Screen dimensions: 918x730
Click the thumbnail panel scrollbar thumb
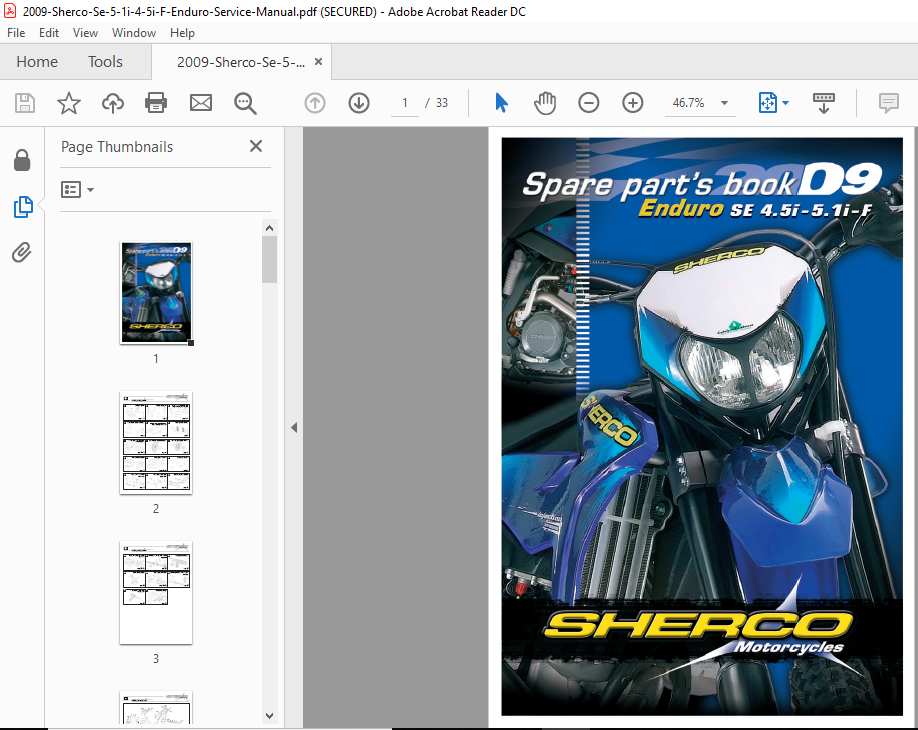(x=269, y=259)
